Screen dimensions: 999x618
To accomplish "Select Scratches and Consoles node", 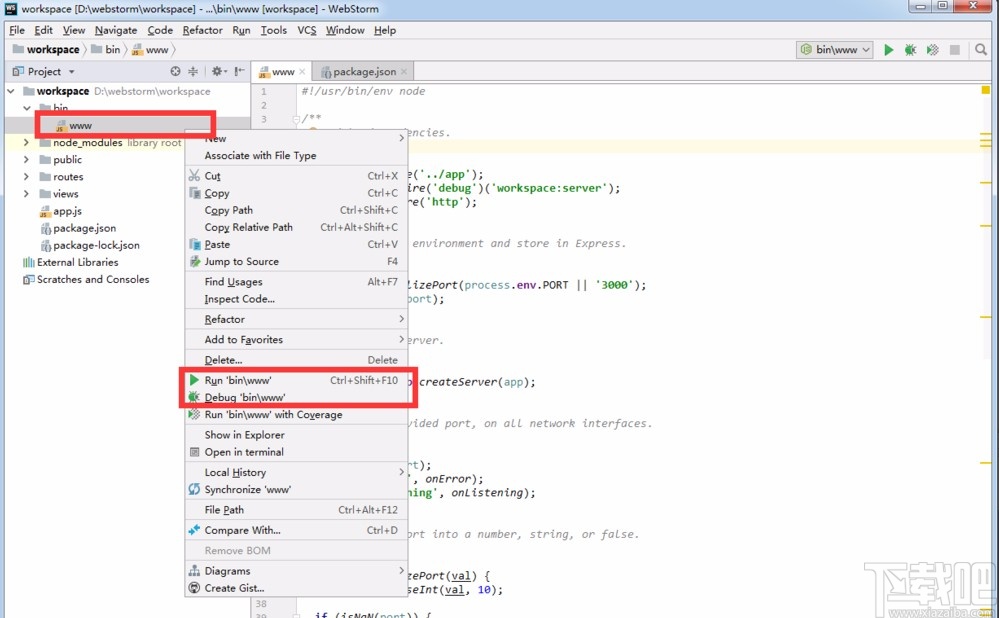I will 86,280.
